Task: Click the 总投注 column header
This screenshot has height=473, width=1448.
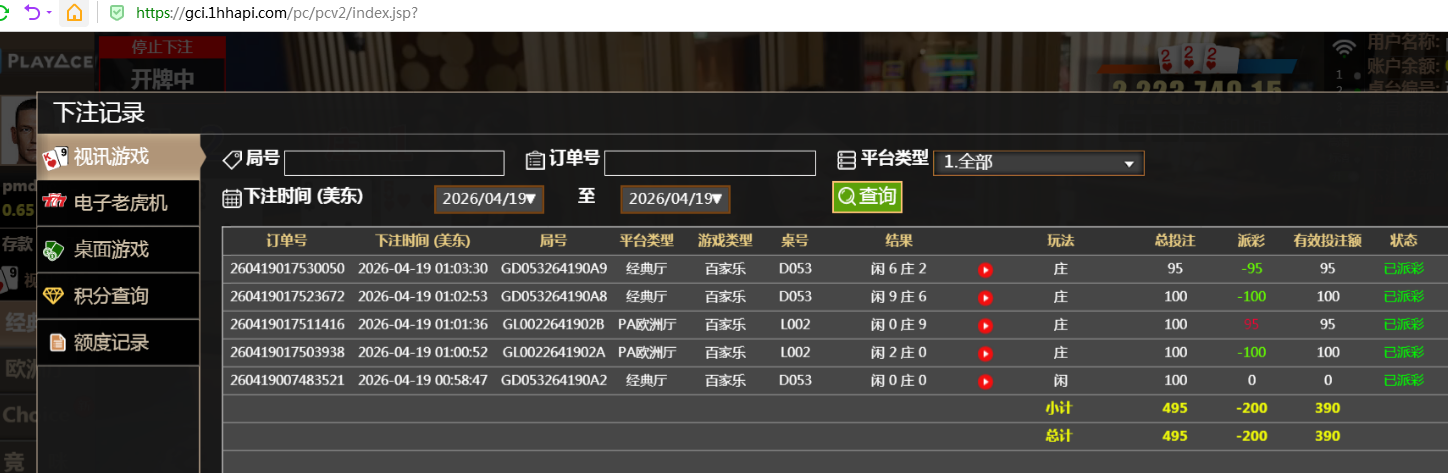Action: pyautogui.click(x=1176, y=241)
